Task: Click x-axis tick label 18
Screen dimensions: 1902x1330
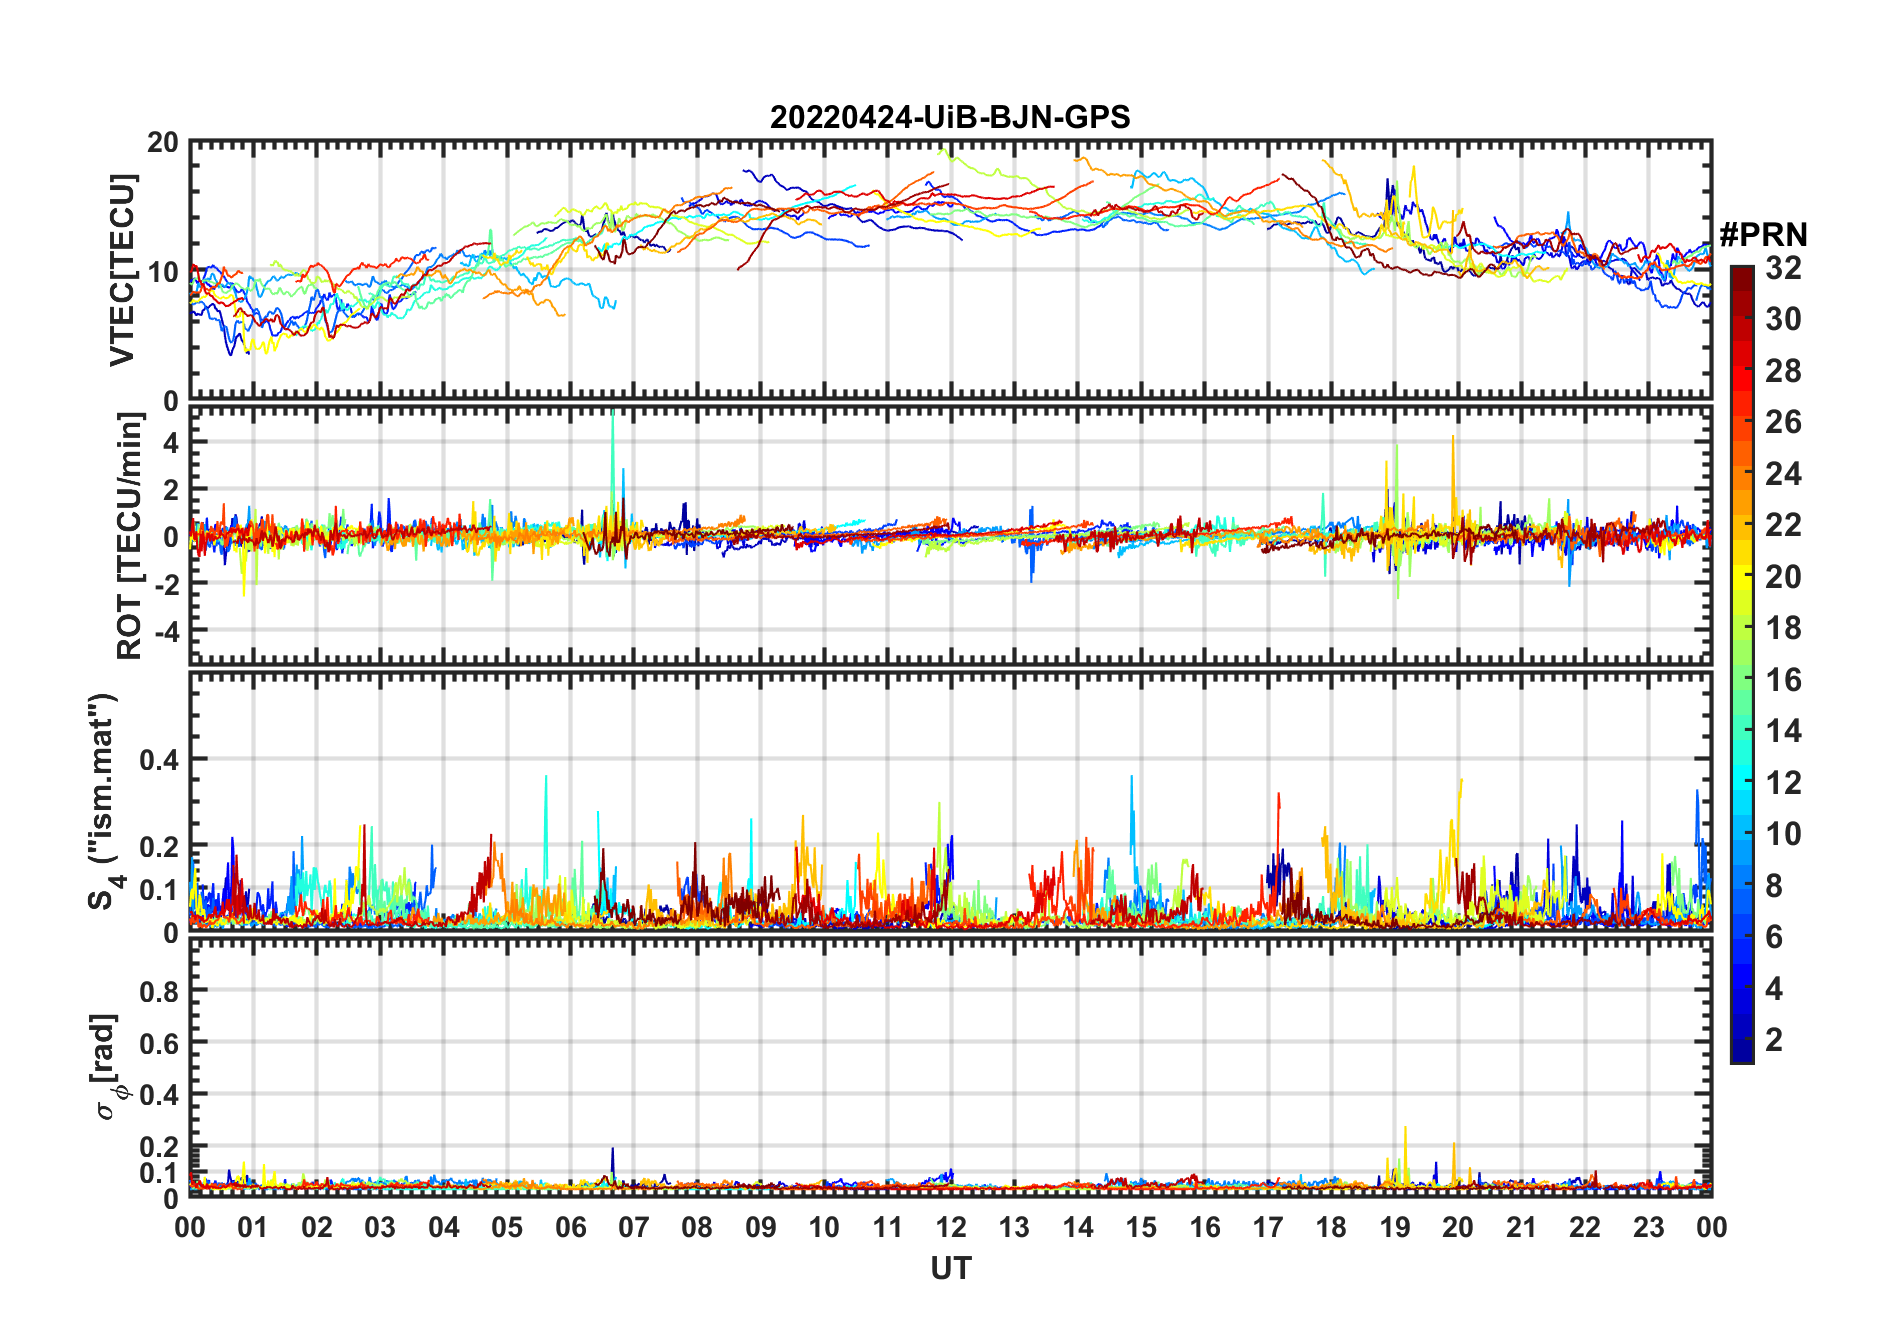Action: [1331, 1227]
